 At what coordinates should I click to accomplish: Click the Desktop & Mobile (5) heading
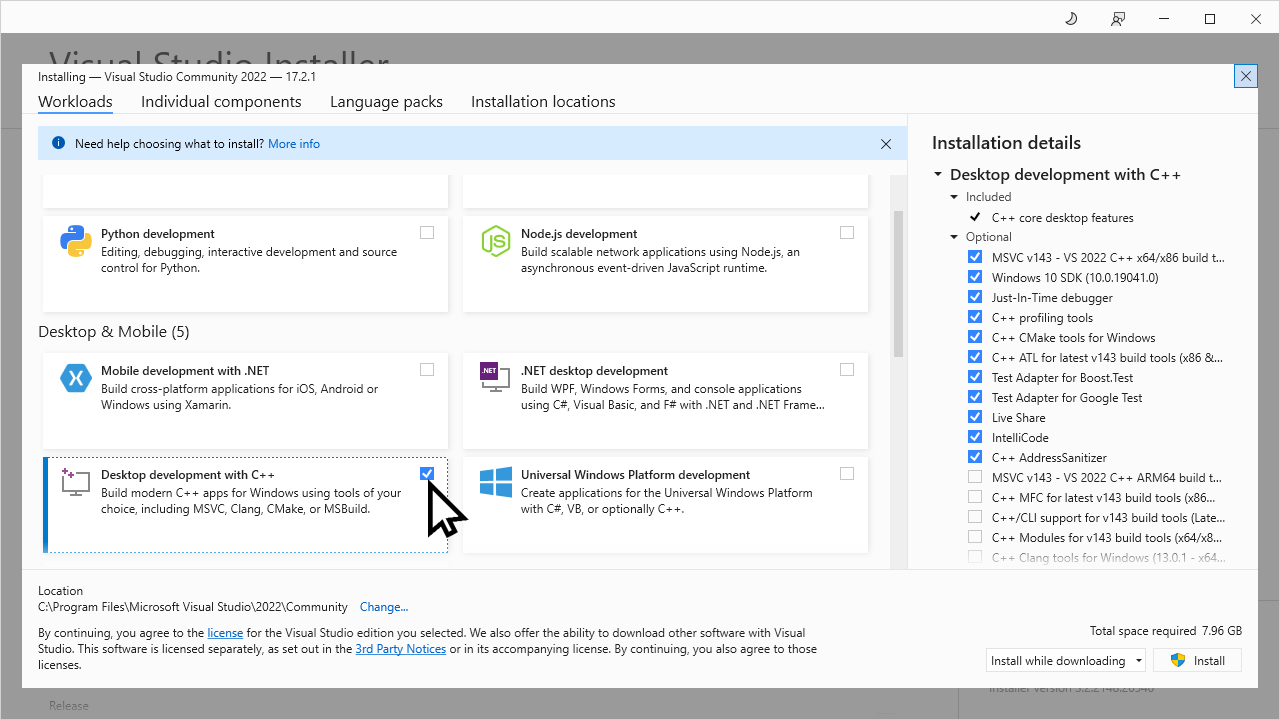pos(114,332)
